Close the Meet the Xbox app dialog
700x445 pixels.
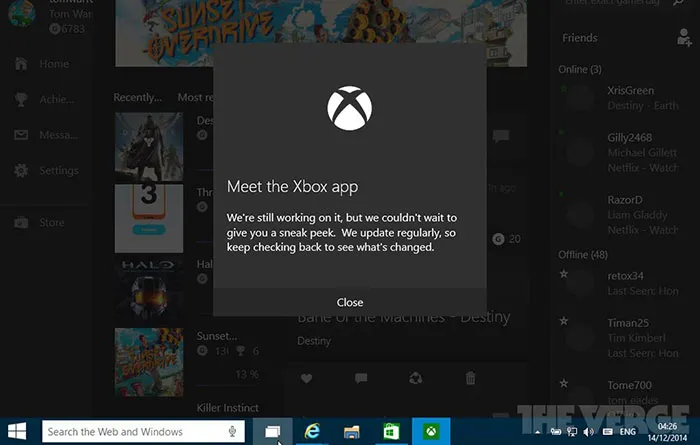350,302
